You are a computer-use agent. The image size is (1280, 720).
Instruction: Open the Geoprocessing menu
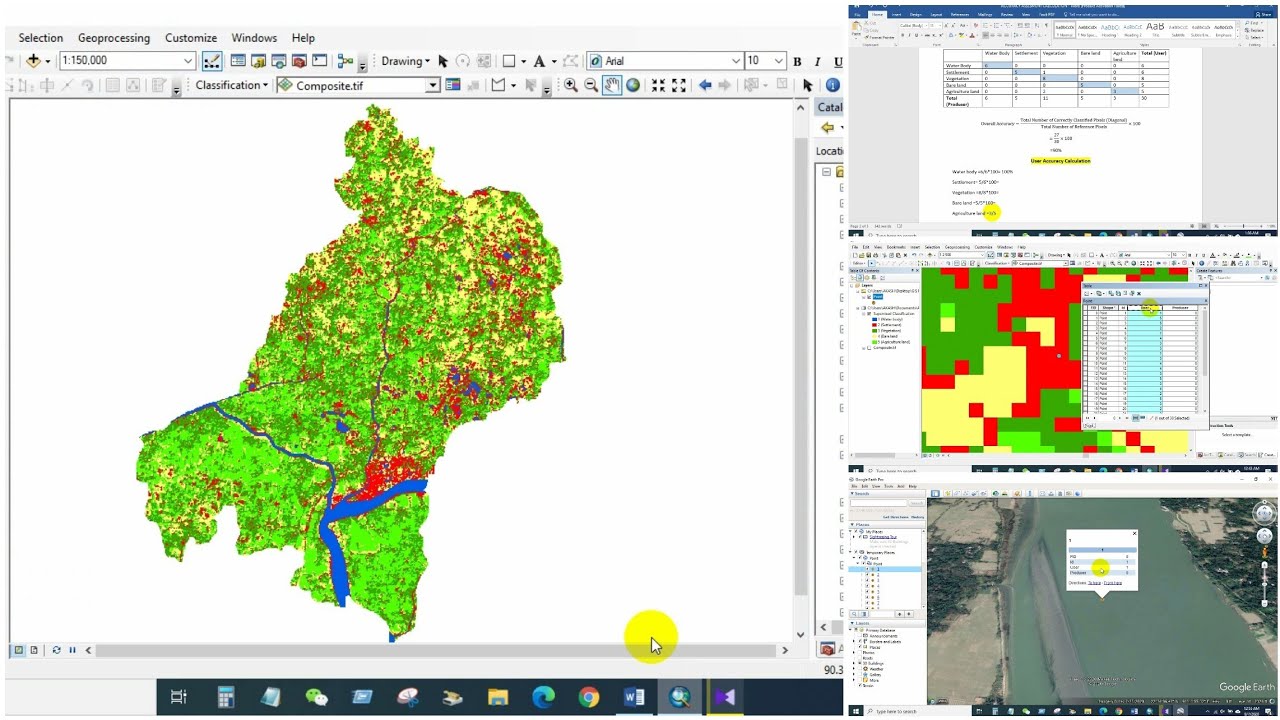pos(114,38)
